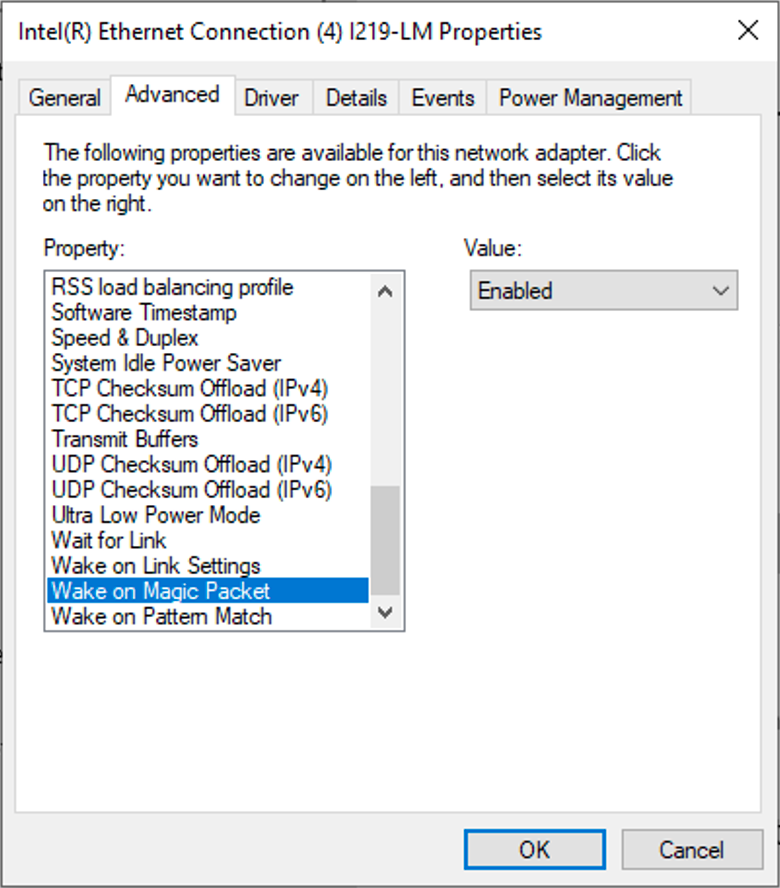Confirm changes with the OK button
The image size is (780, 888).
coord(535,849)
